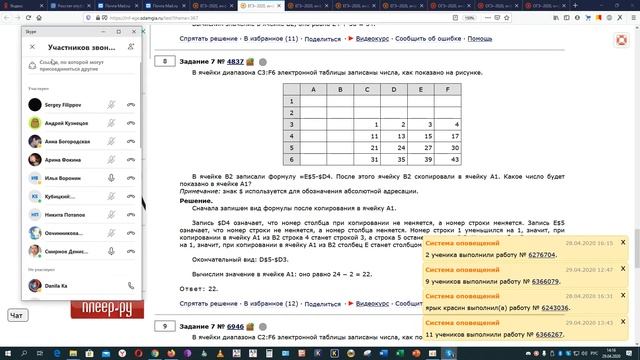Click В избранное (11) at the top
This screenshot has width=640, height=360.
271,39
